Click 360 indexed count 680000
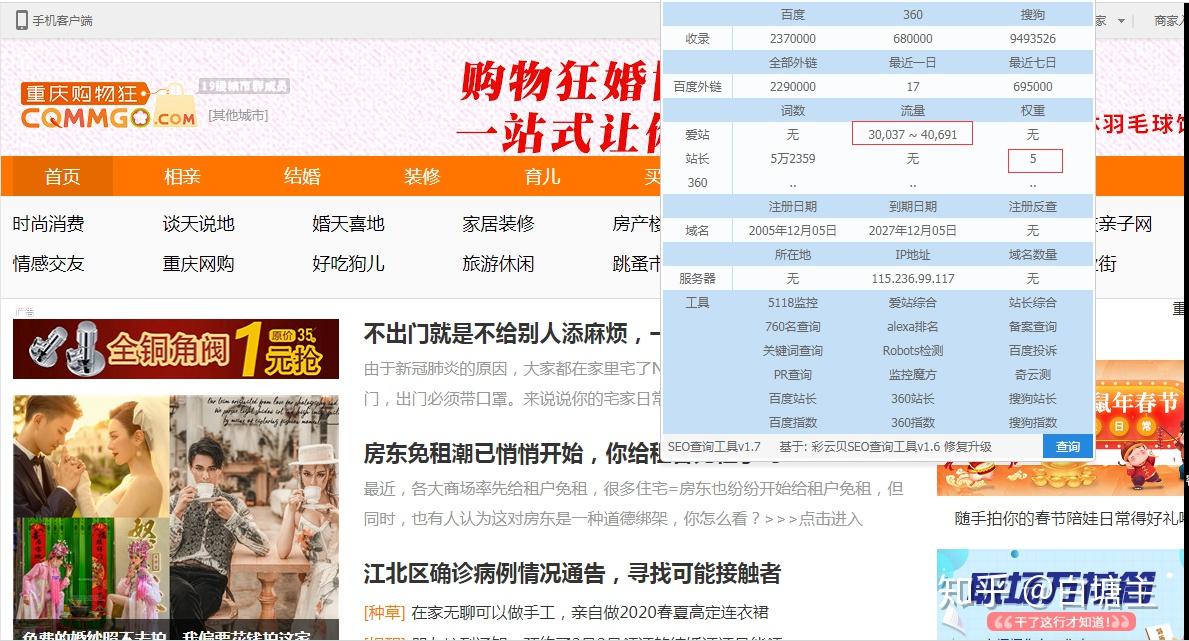This screenshot has height=641, width=1189. (x=912, y=39)
